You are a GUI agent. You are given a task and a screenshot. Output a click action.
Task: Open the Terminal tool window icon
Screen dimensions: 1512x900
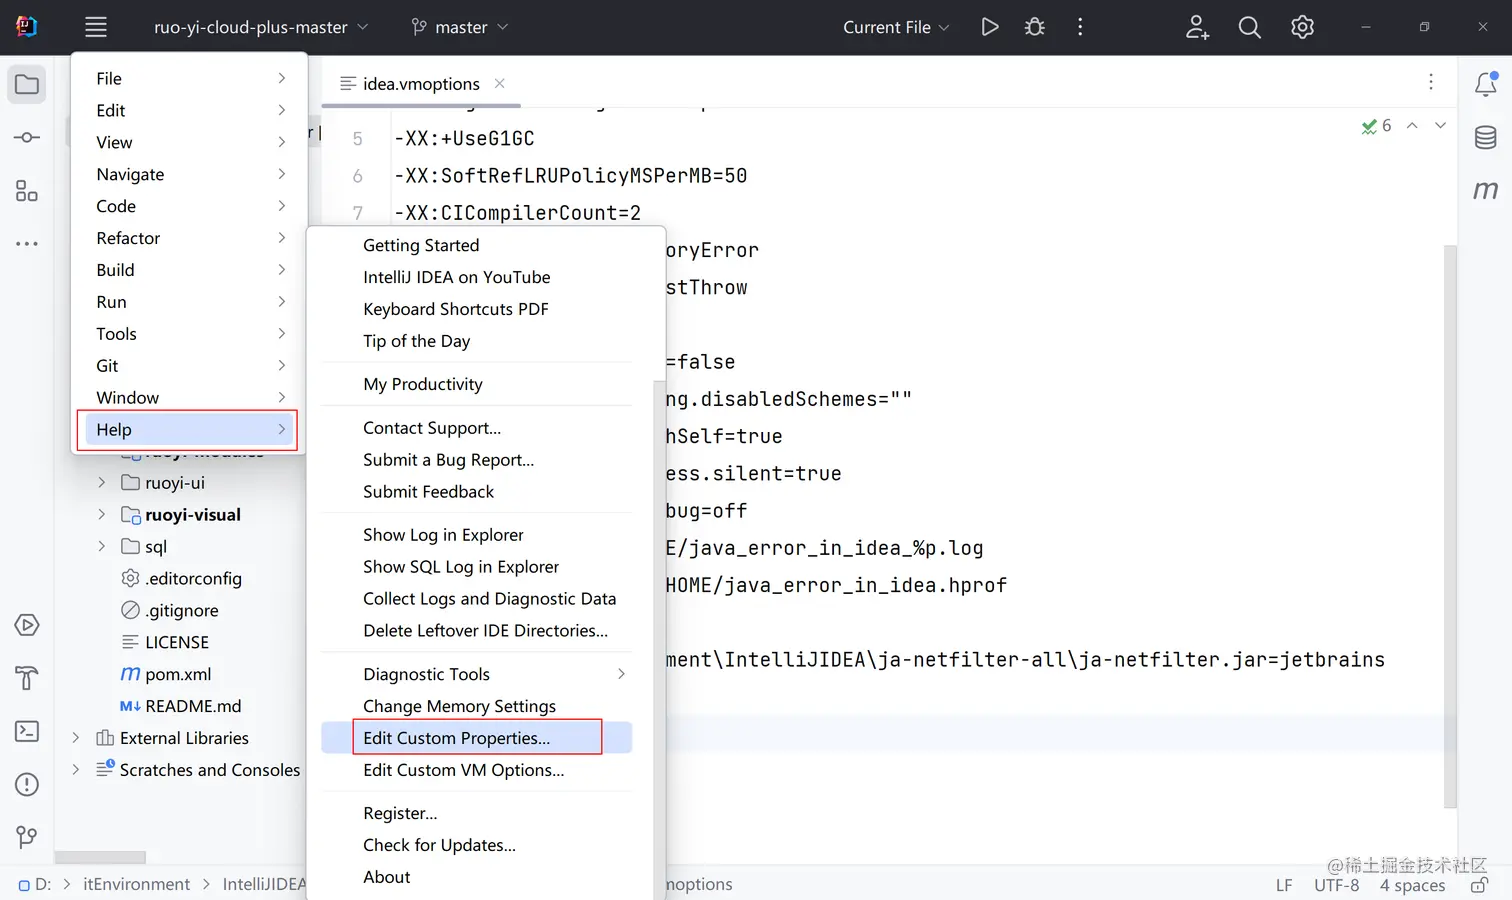pyautogui.click(x=27, y=731)
